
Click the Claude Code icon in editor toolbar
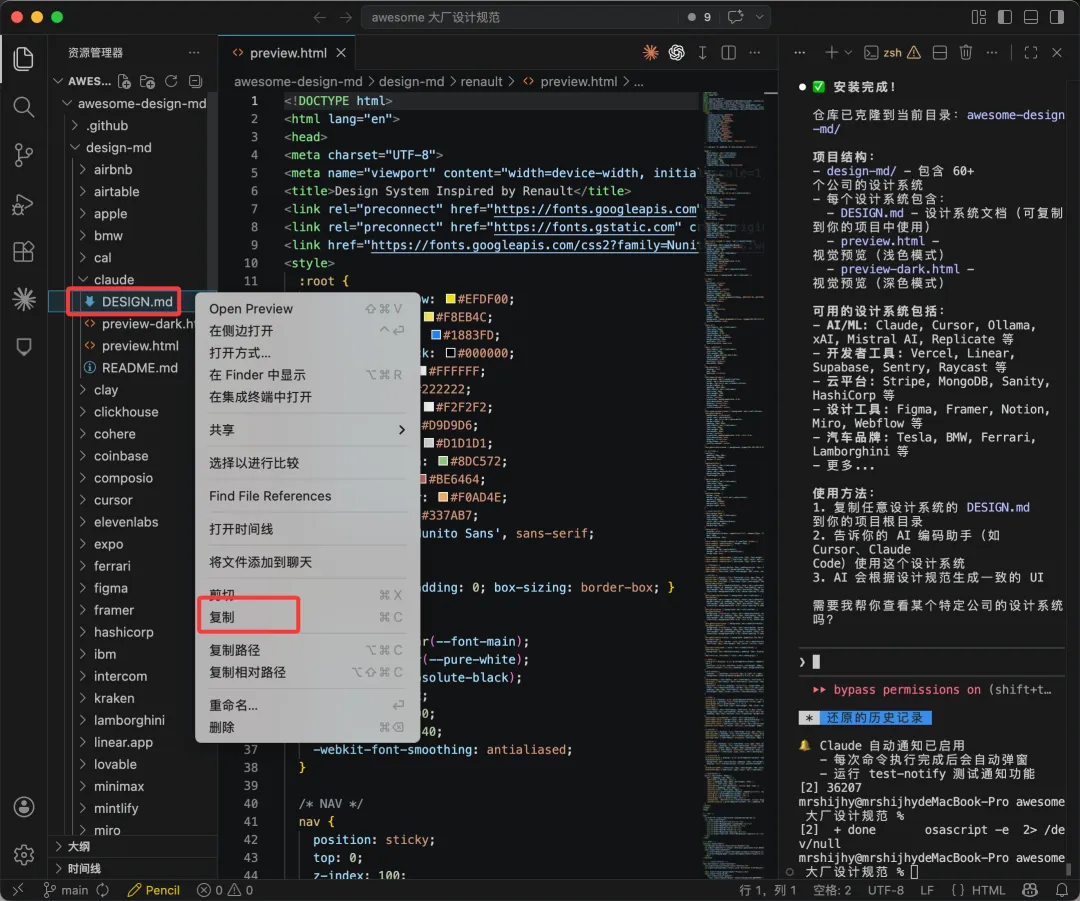tap(650, 52)
